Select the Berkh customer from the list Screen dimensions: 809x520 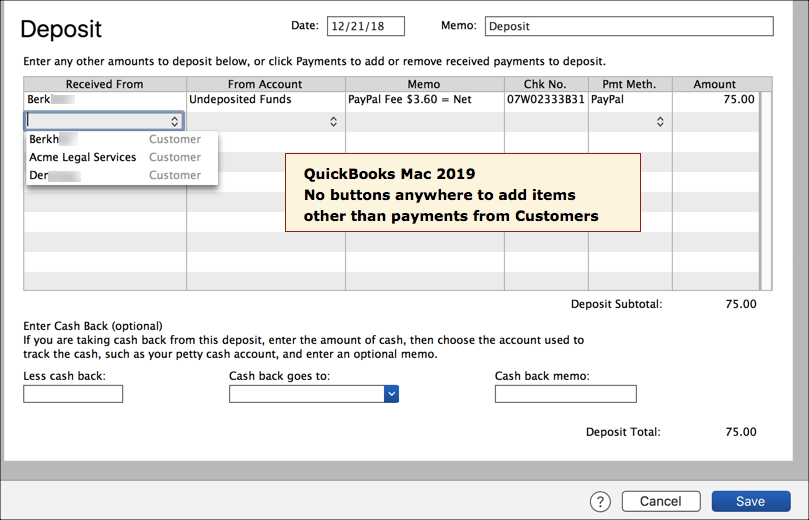(x=122, y=139)
